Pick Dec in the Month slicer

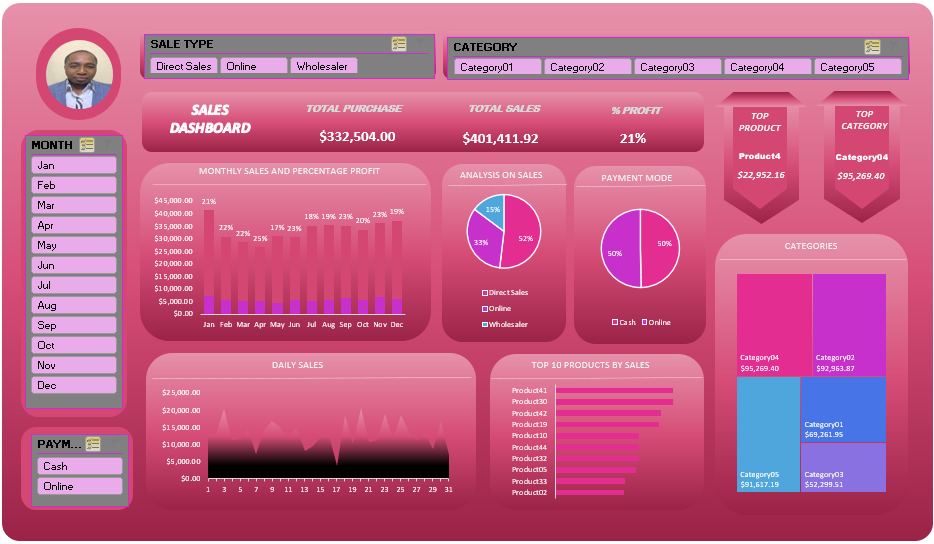[x=74, y=385]
